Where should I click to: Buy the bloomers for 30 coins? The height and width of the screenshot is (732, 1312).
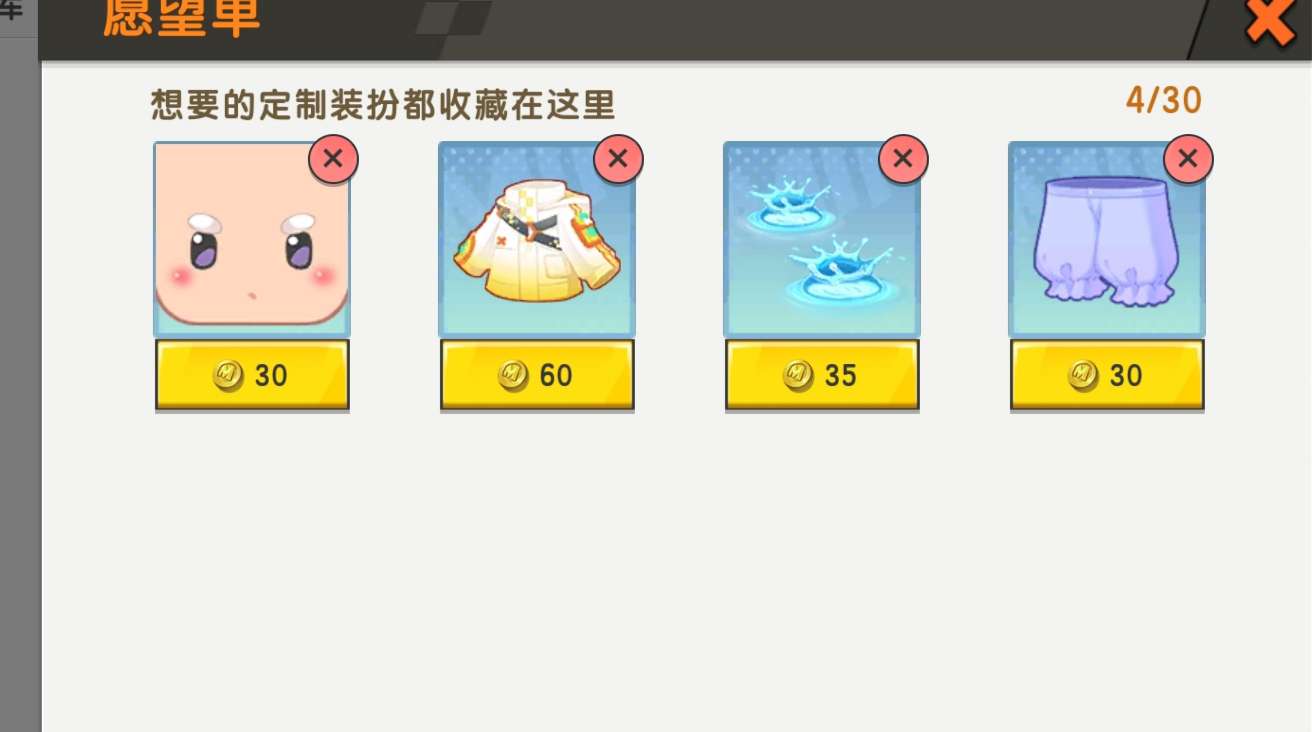[1107, 375]
